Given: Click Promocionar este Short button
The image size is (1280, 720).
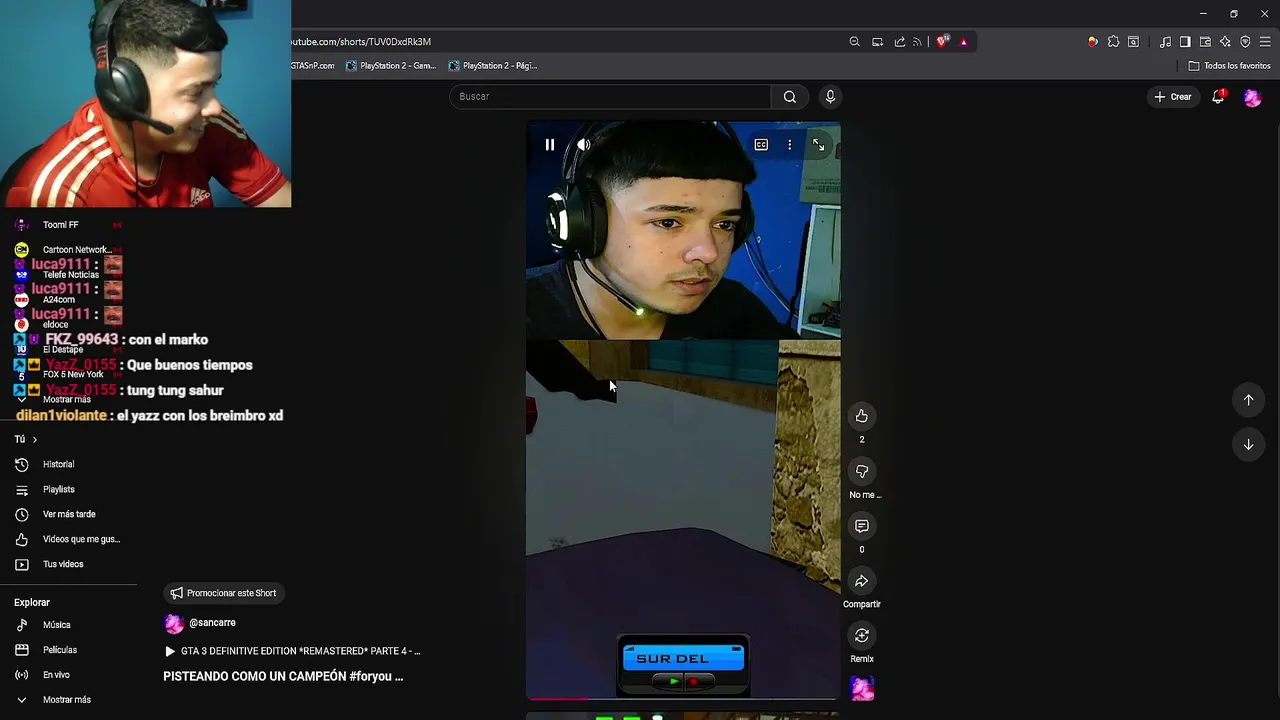Looking at the screenshot, I should 222,593.
